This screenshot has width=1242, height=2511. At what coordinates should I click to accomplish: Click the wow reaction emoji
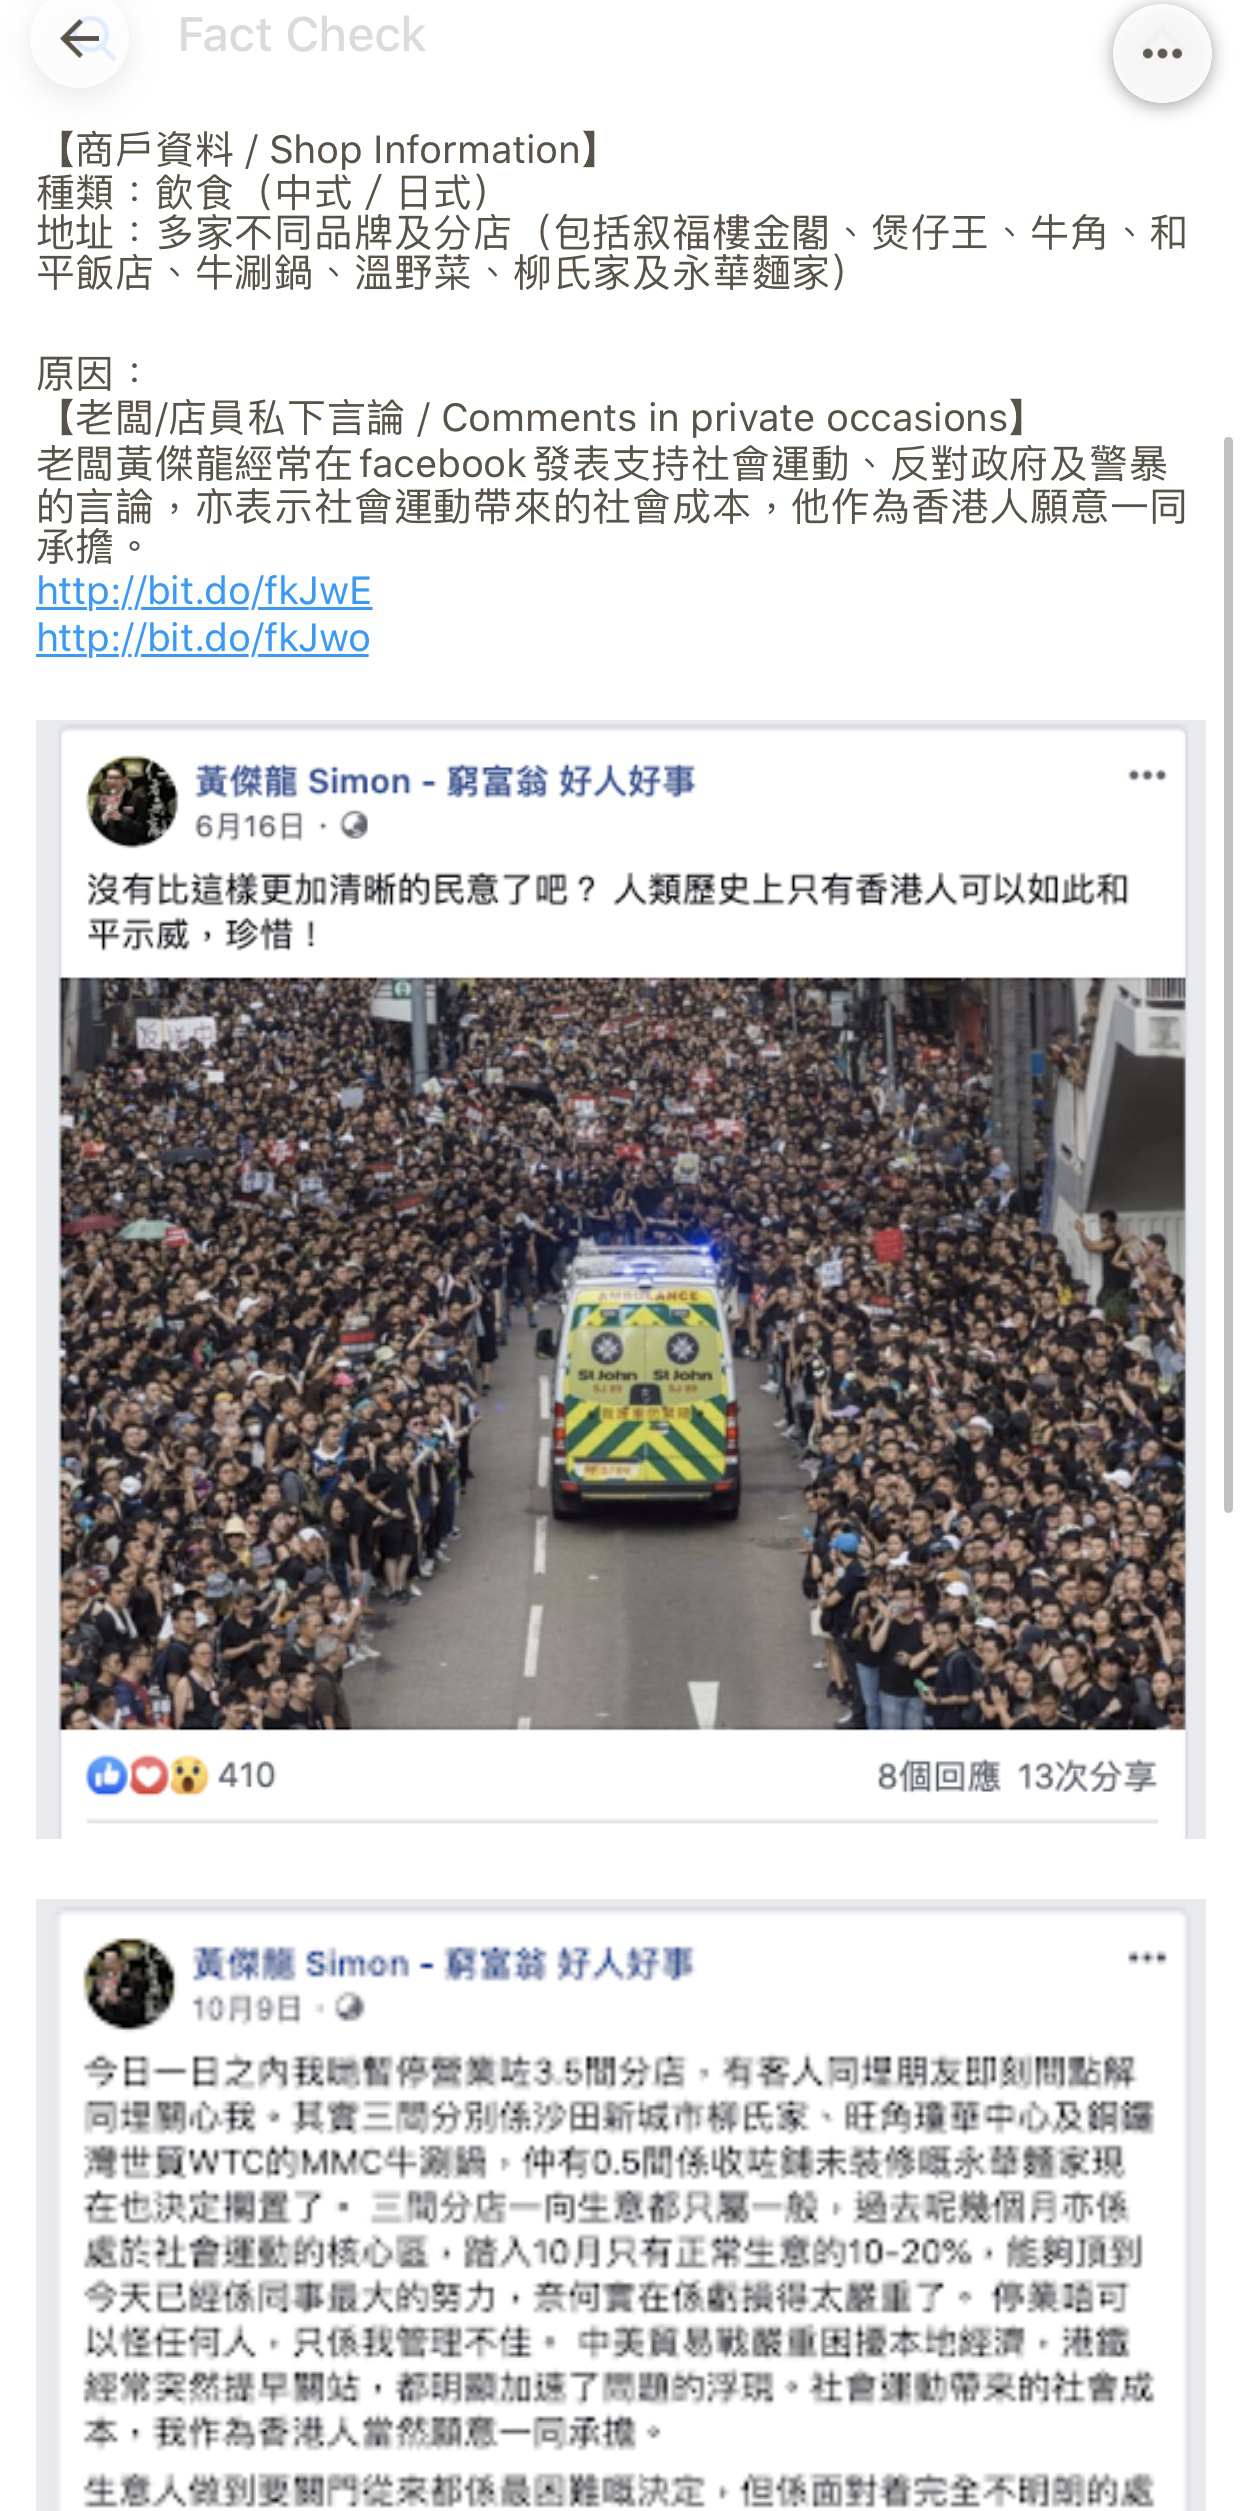[188, 1776]
